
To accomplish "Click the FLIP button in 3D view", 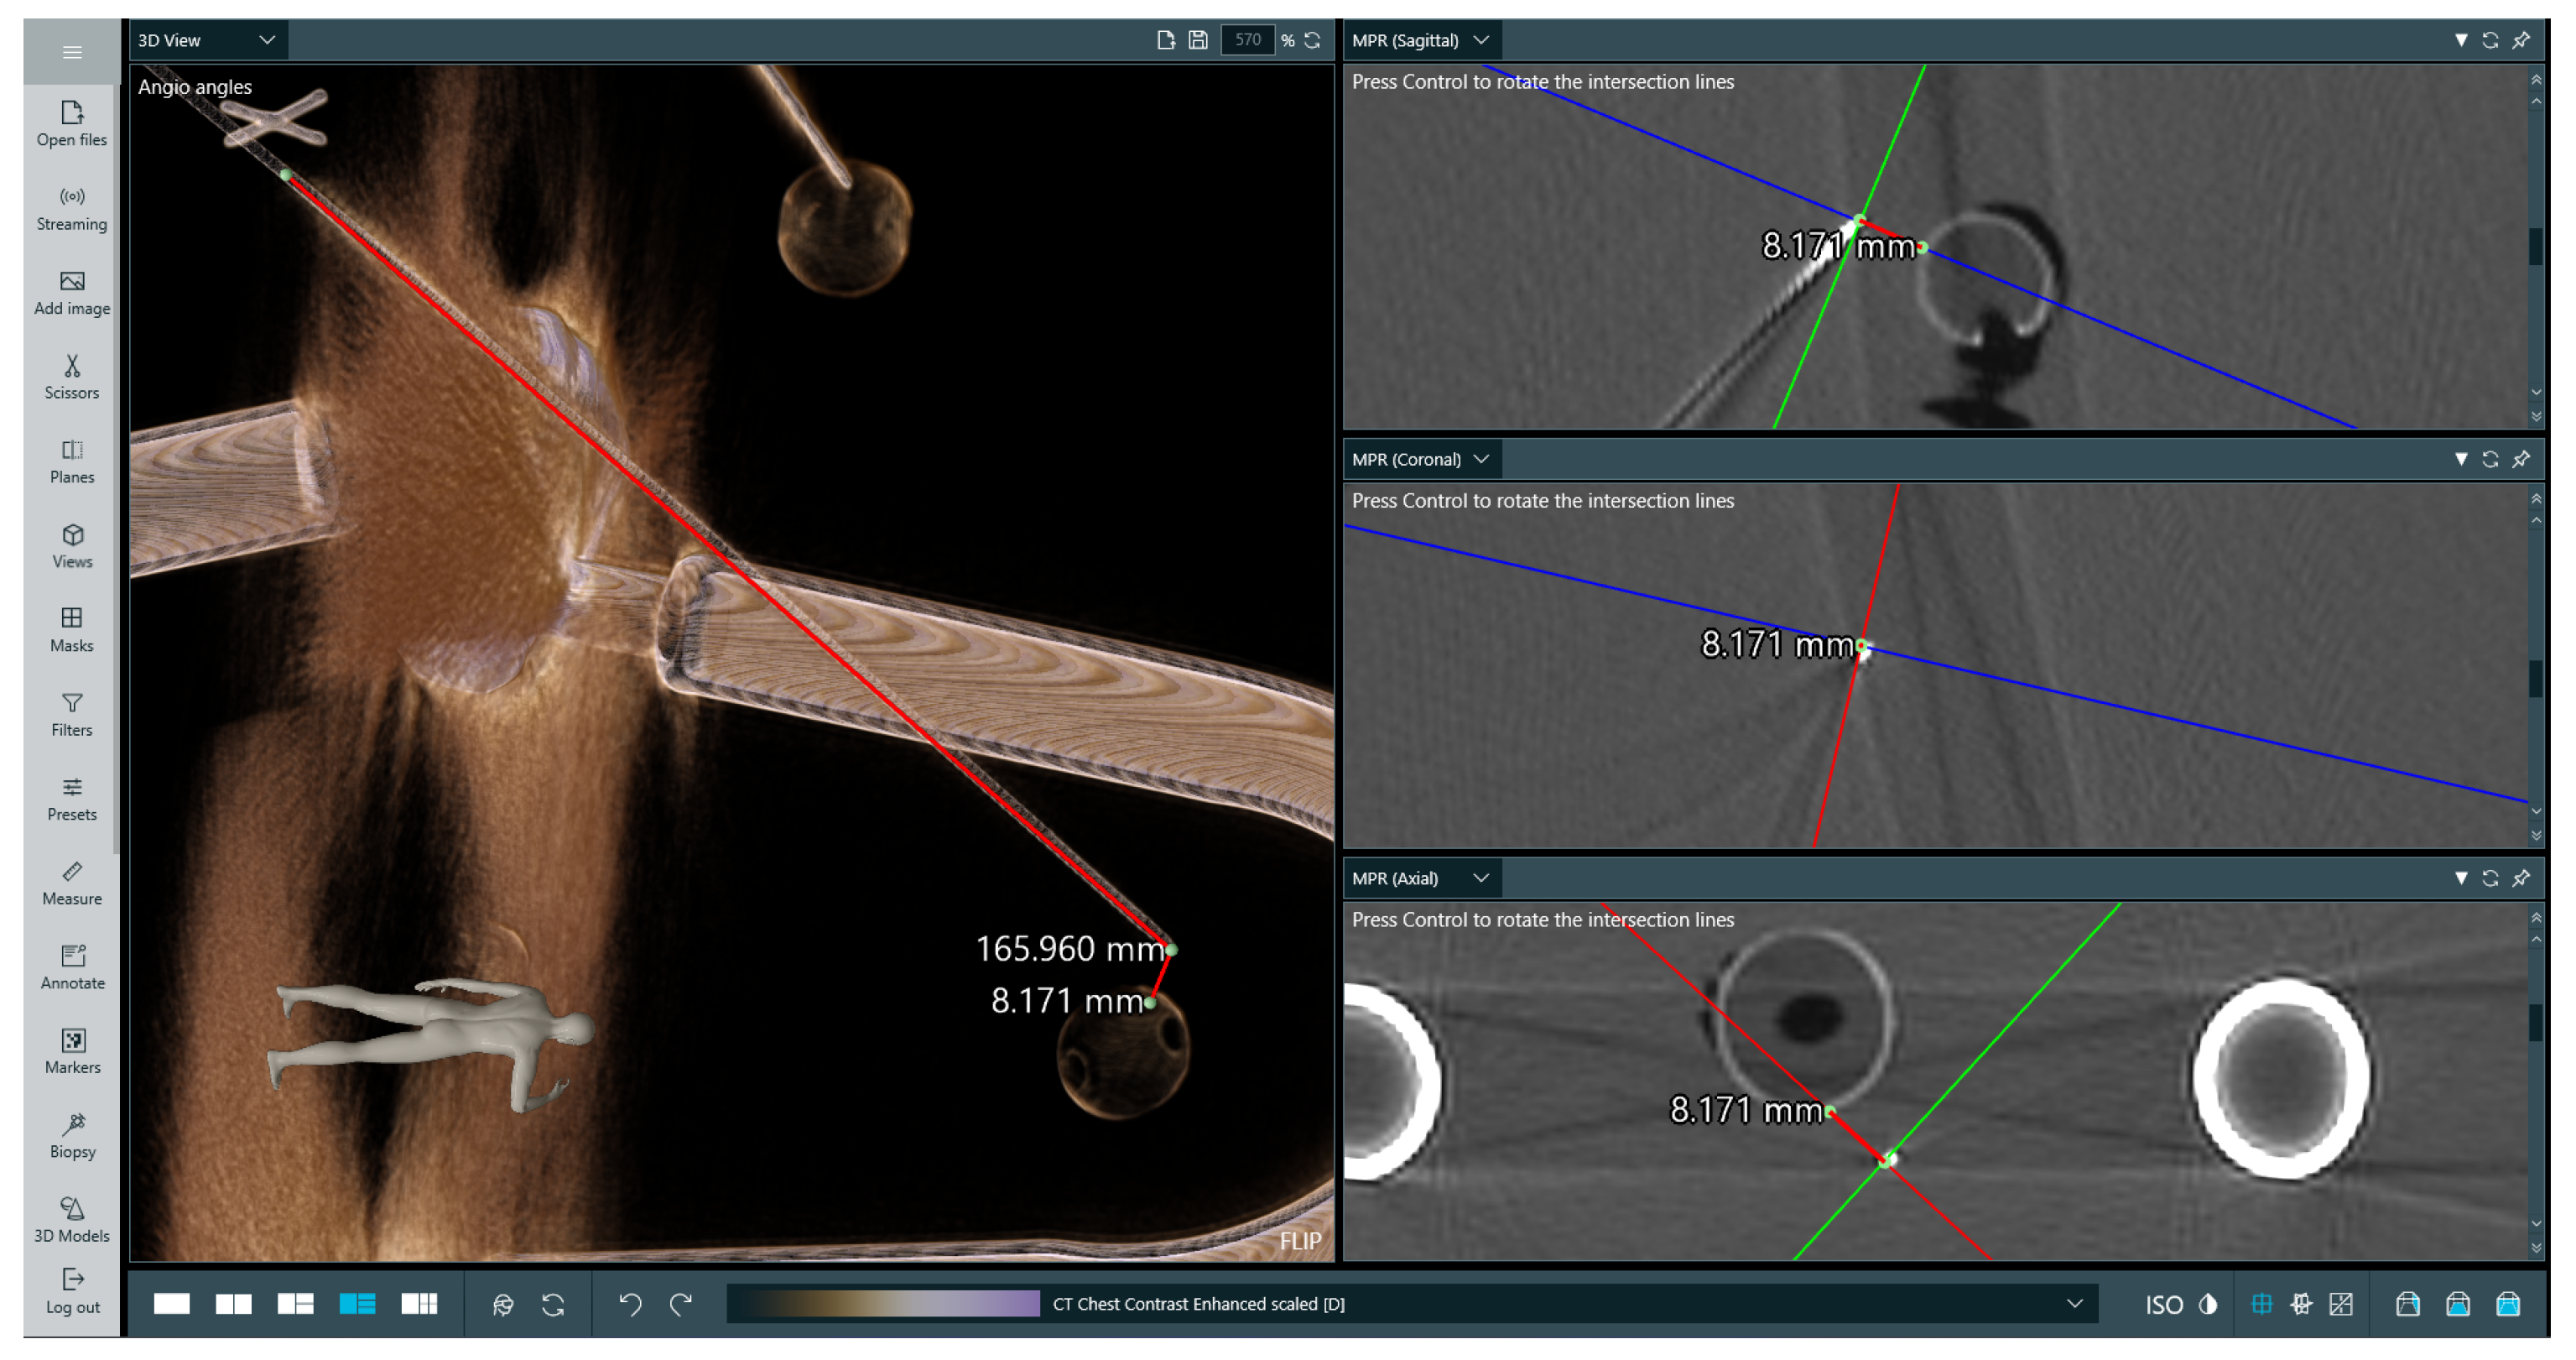I will (1299, 1240).
